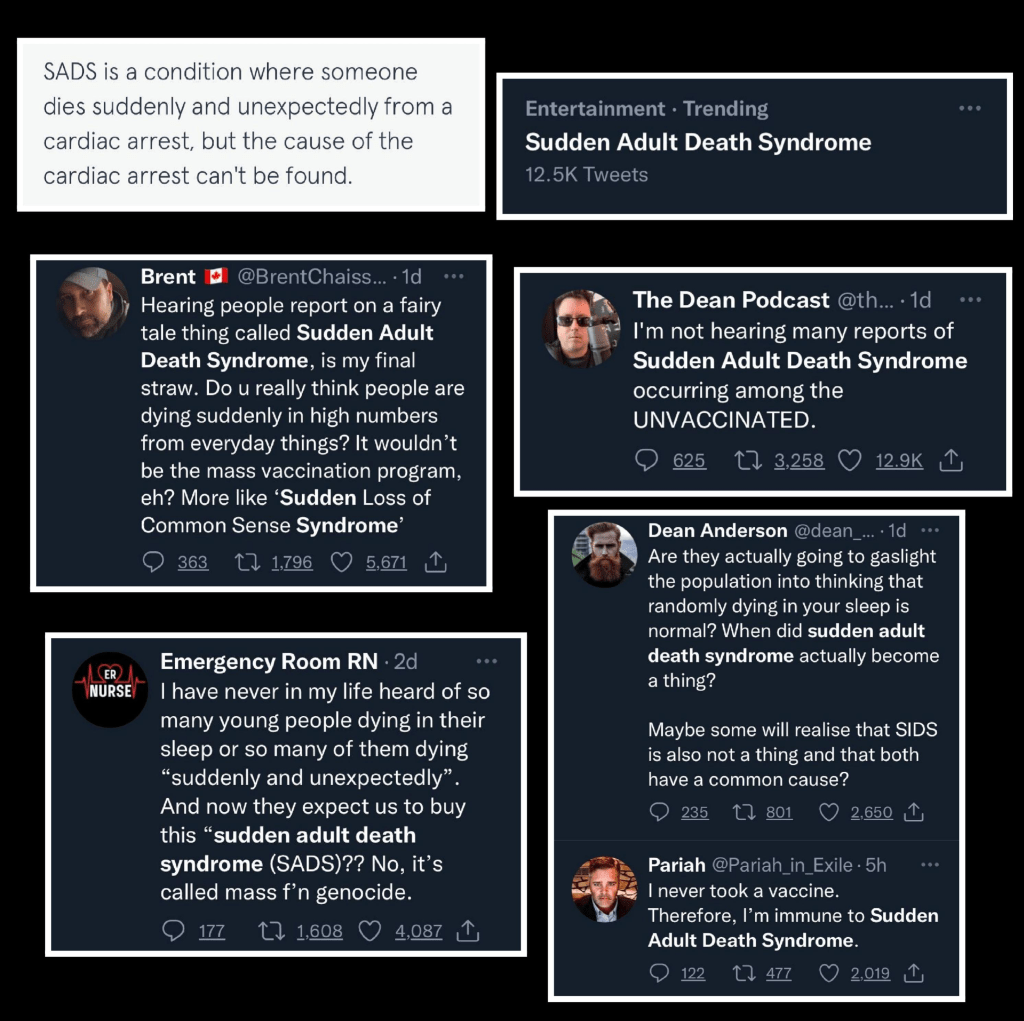The image size is (1024, 1021).
Task: Share Dean Anderson's tweet with the upload icon
Action: coord(913,812)
